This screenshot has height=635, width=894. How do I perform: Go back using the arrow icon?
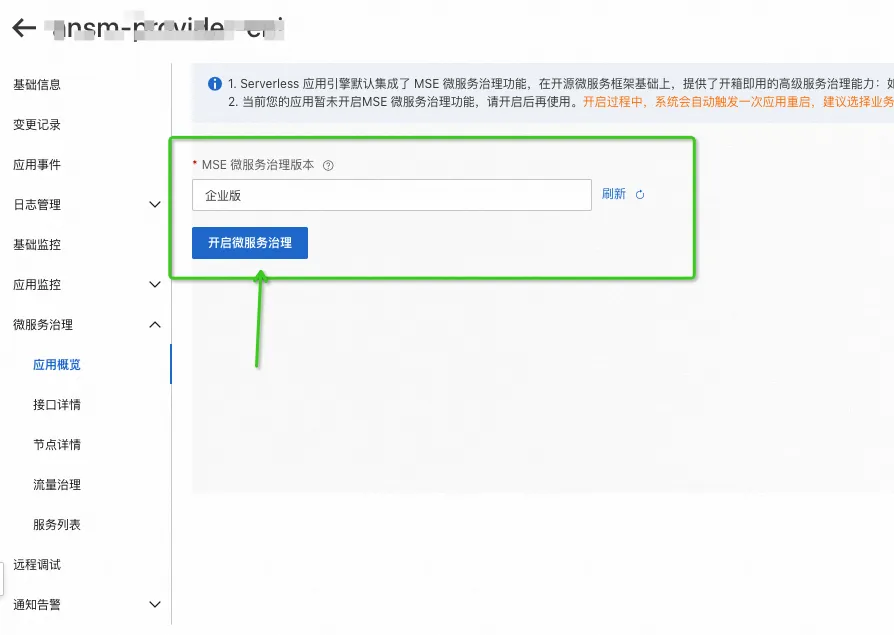pyautogui.click(x=24, y=27)
